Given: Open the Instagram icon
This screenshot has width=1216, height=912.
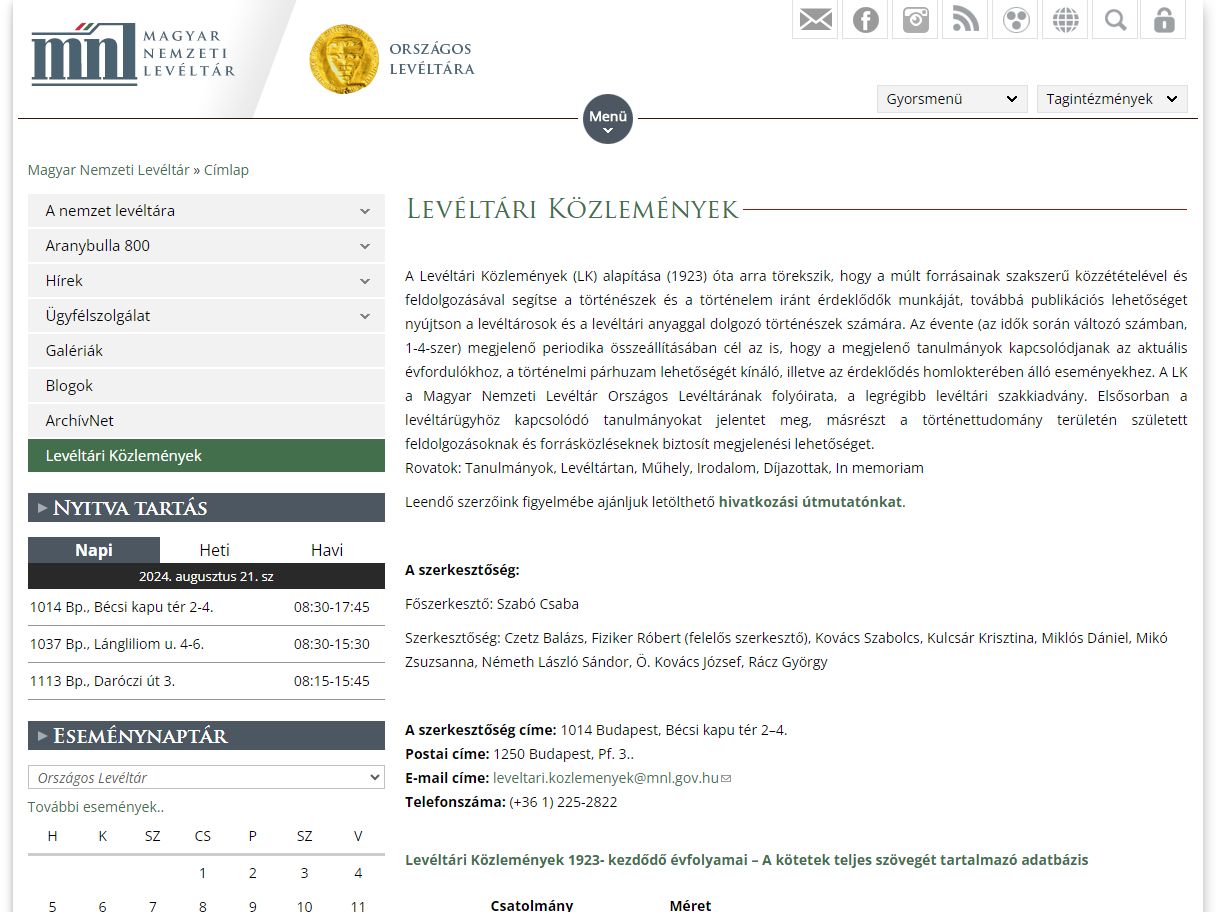Looking at the screenshot, I should point(915,19).
